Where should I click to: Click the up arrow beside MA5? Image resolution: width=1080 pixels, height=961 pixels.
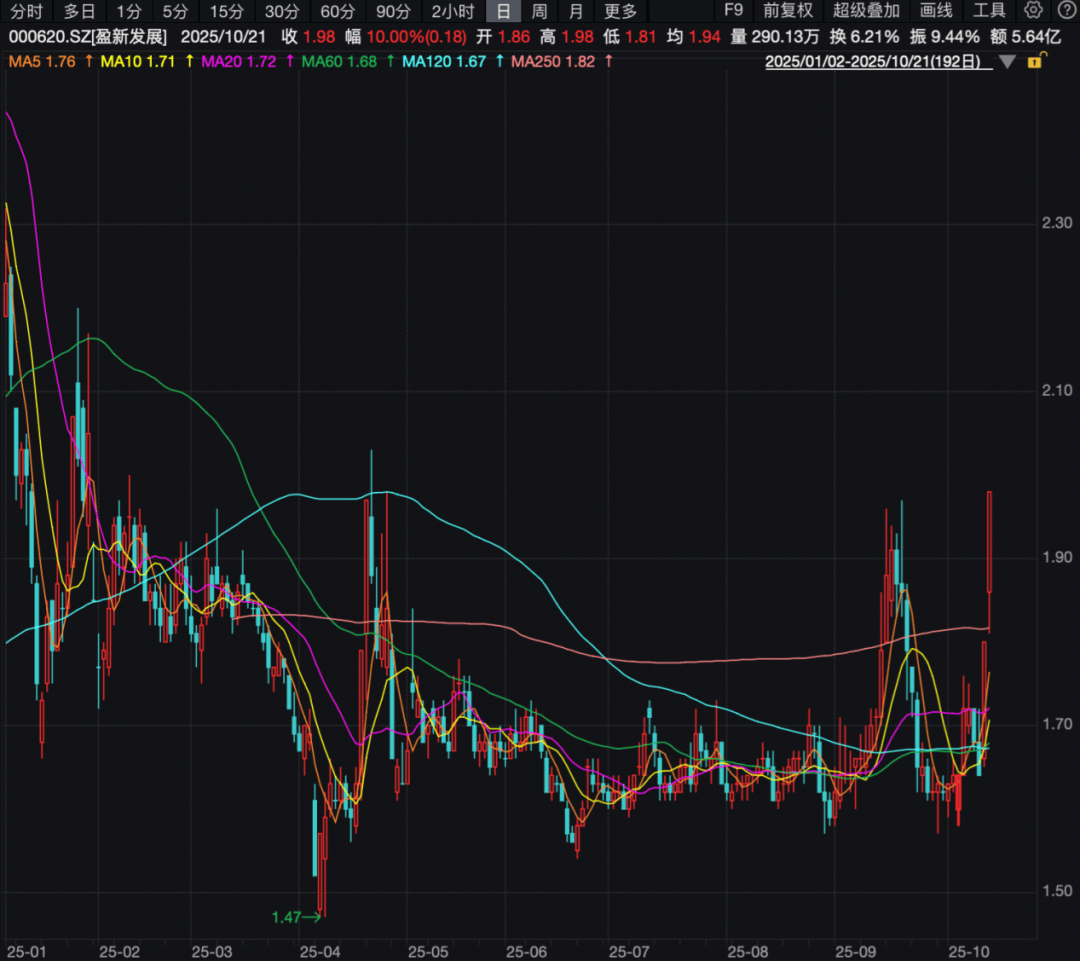(x=89, y=61)
